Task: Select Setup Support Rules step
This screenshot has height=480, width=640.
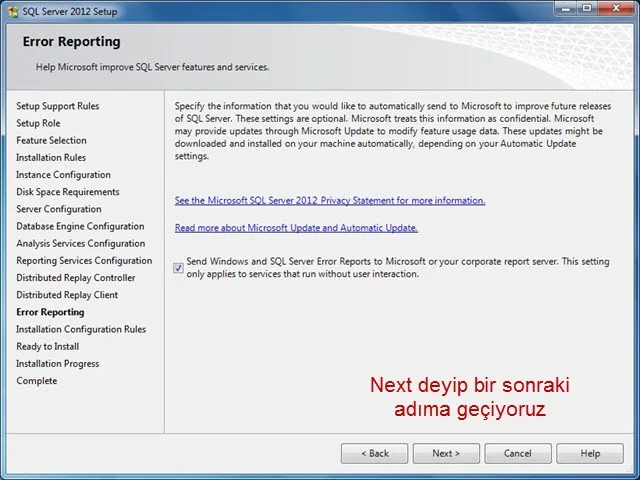Action: [x=58, y=106]
